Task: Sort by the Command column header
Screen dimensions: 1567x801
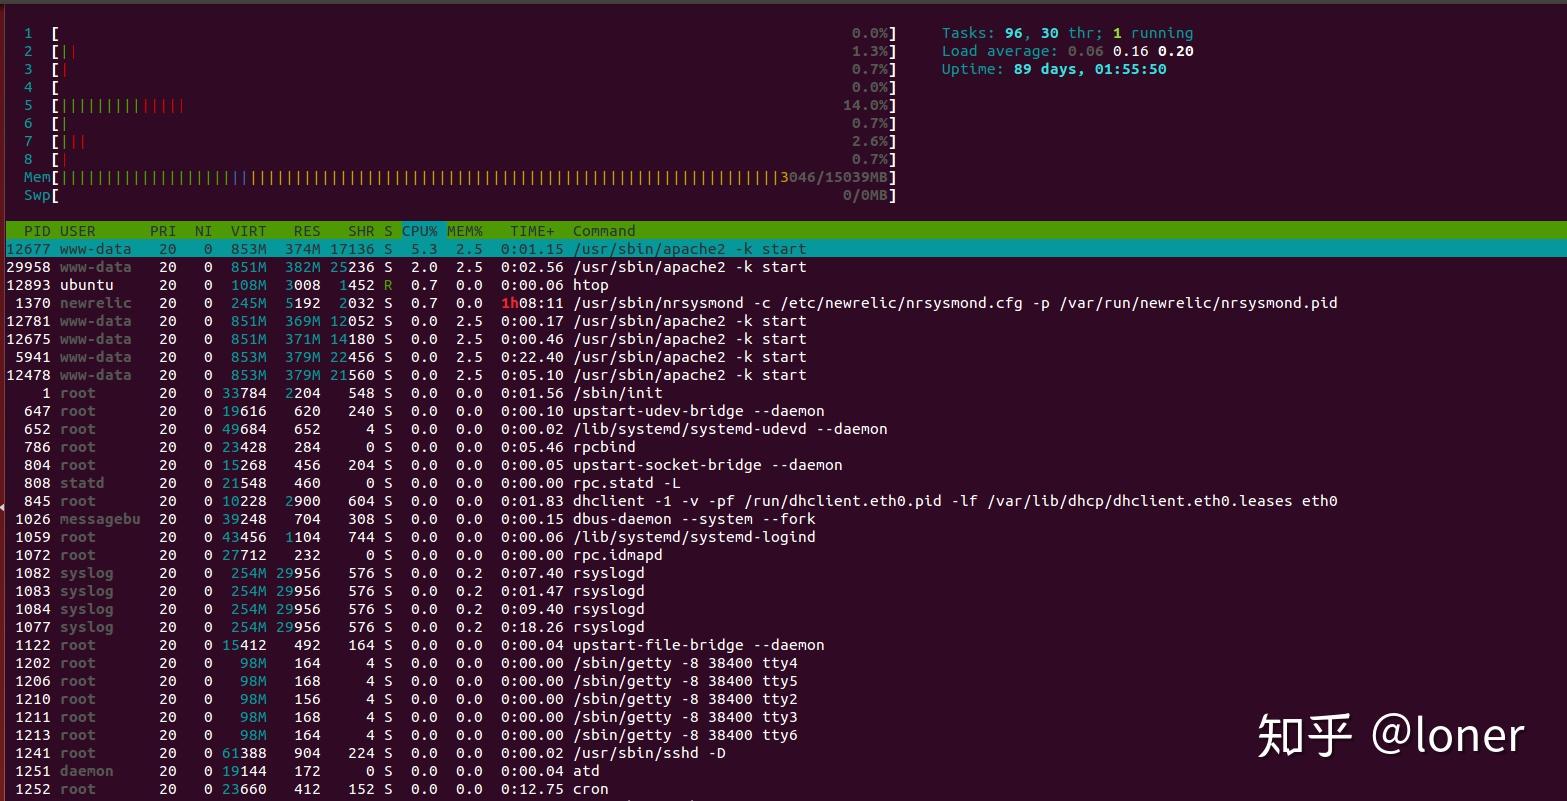Action: click(604, 231)
